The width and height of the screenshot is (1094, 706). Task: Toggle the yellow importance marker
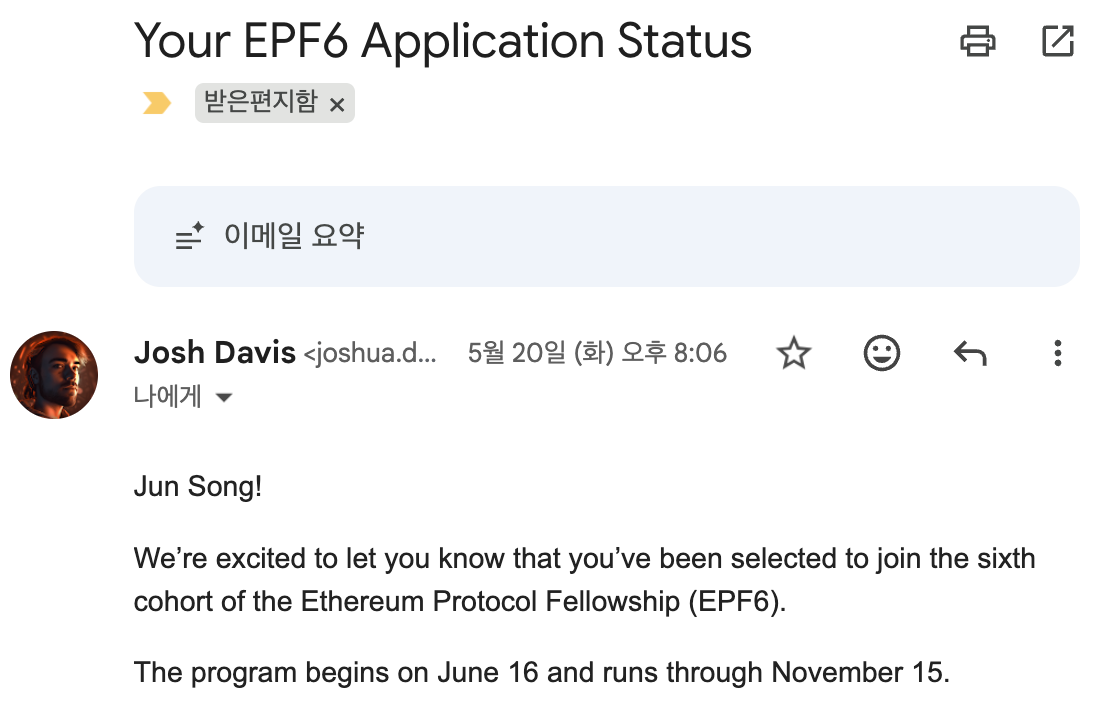[157, 103]
